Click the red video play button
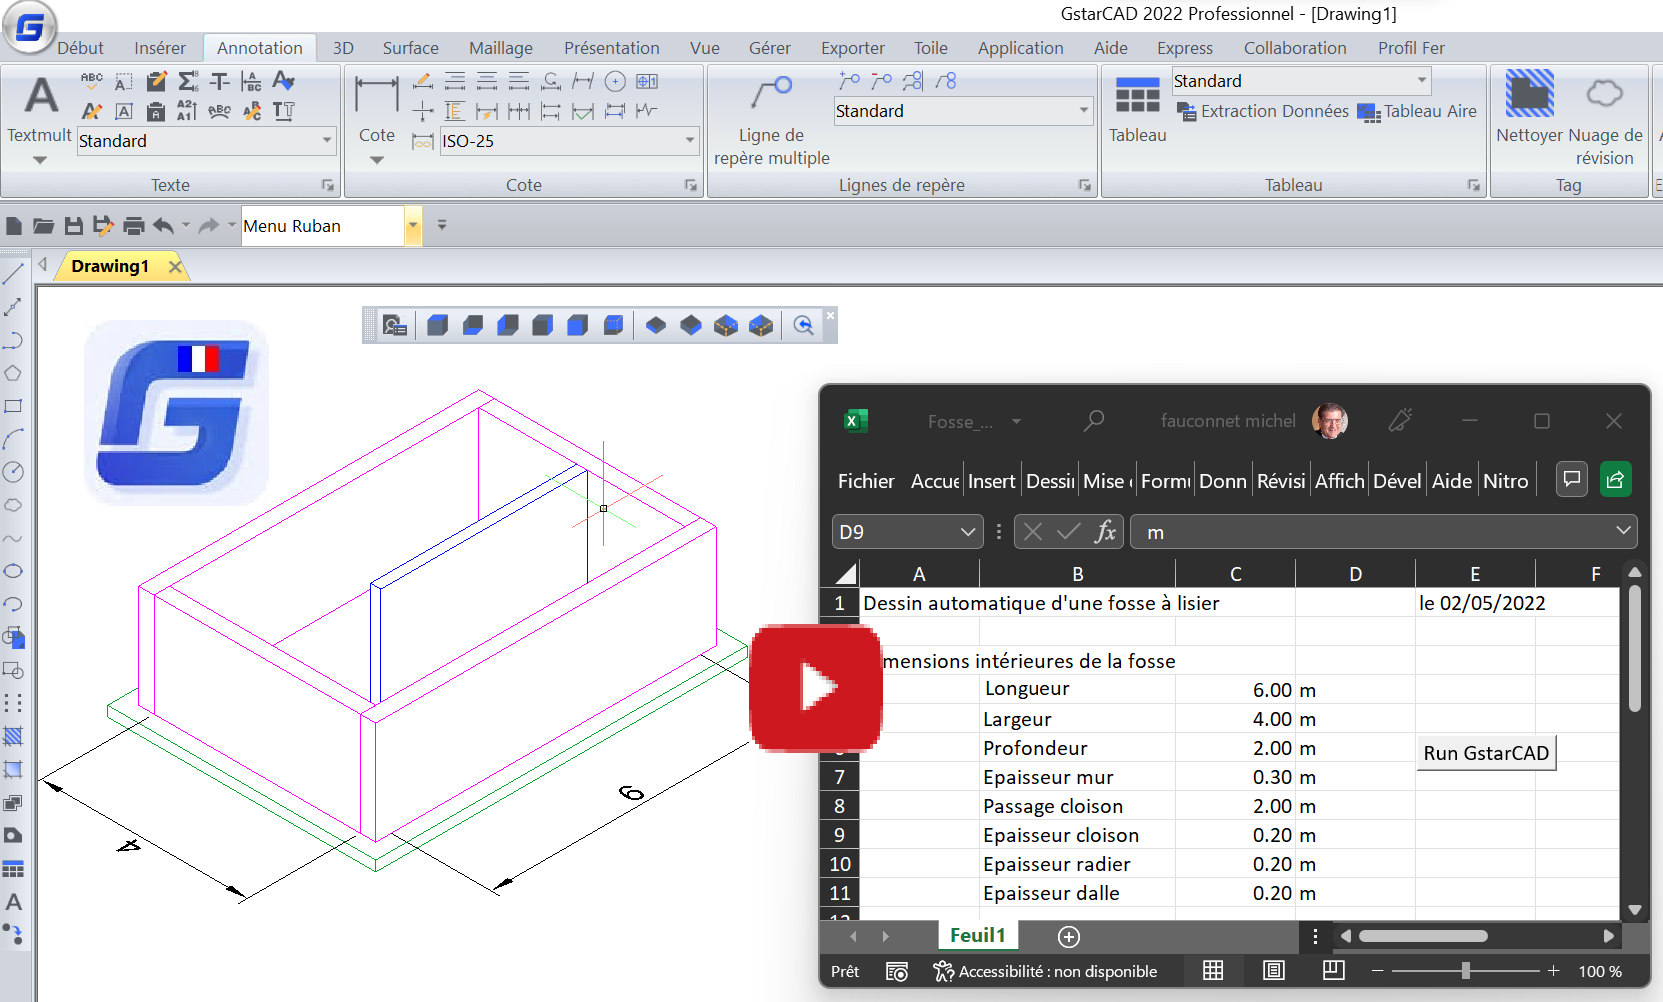Viewport: 1663px width, 1002px height. 816,688
